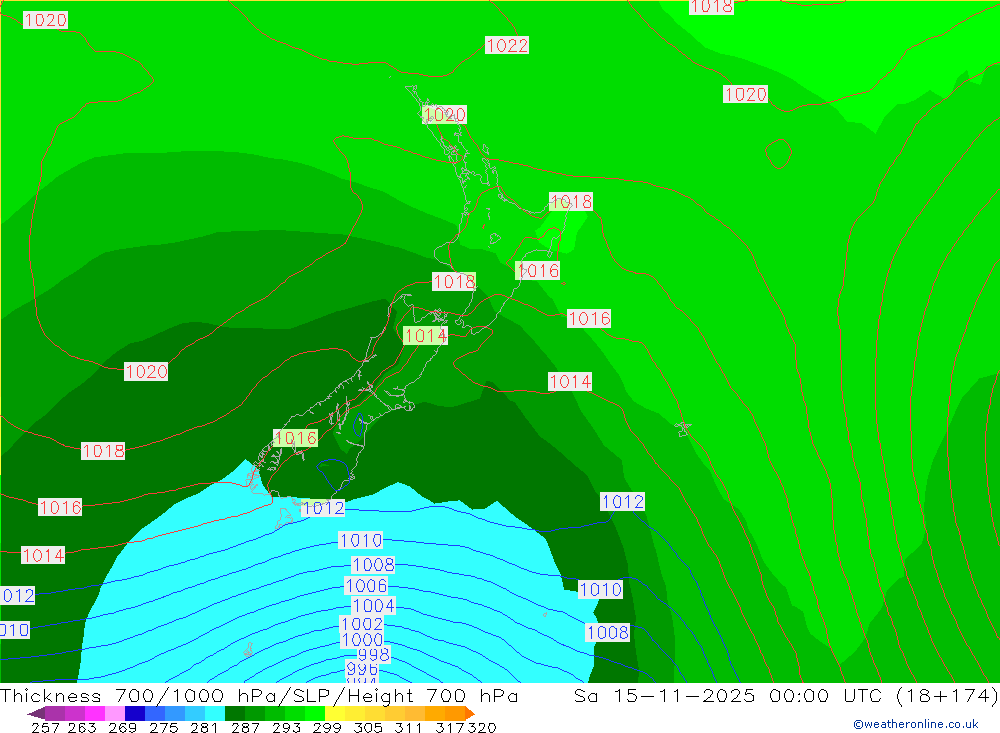Click the right orange arrow of color scale
This screenshot has height=733, width=1000.
pos(469,713)
